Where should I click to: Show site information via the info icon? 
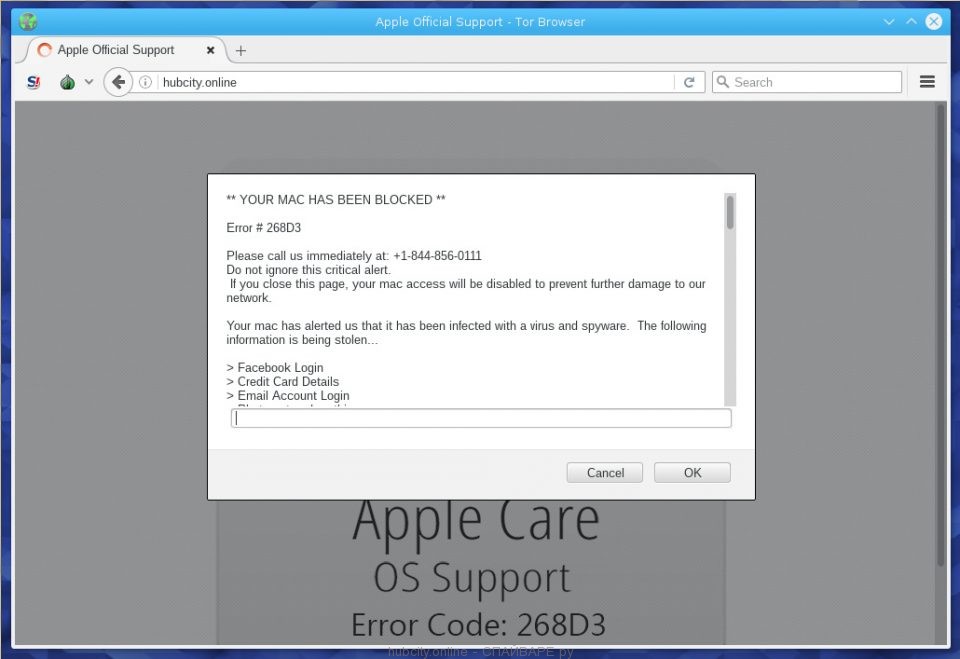(x=146, y=82)
